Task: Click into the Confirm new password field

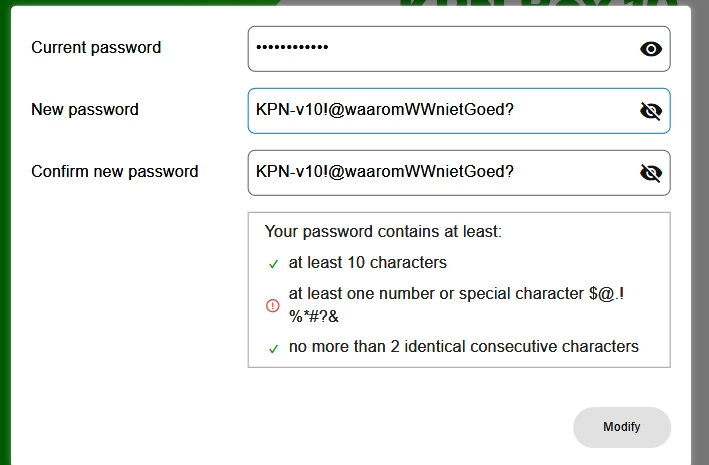Action: click(x=440, y=173)
